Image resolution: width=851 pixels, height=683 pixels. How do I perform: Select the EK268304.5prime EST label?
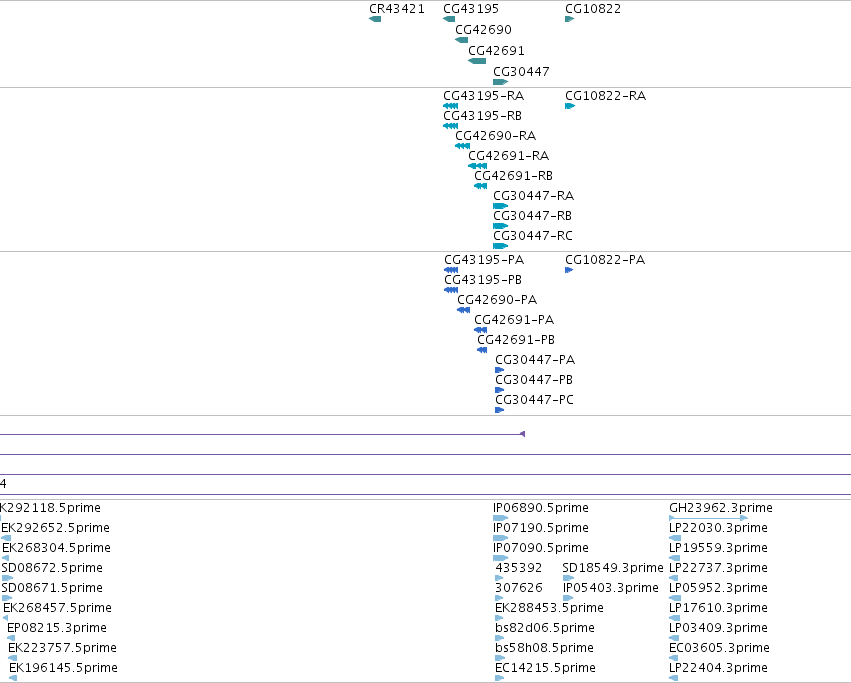point(56,548)
